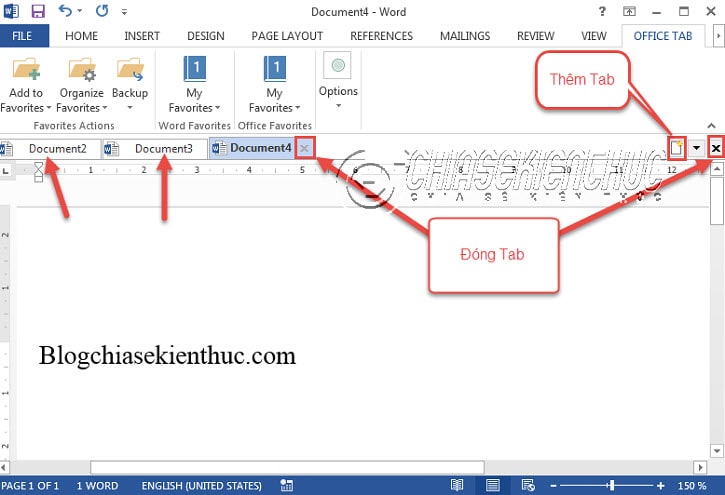
Task: Click ENGLISH (UNITED STATES) language indicator
Action: 202,486
